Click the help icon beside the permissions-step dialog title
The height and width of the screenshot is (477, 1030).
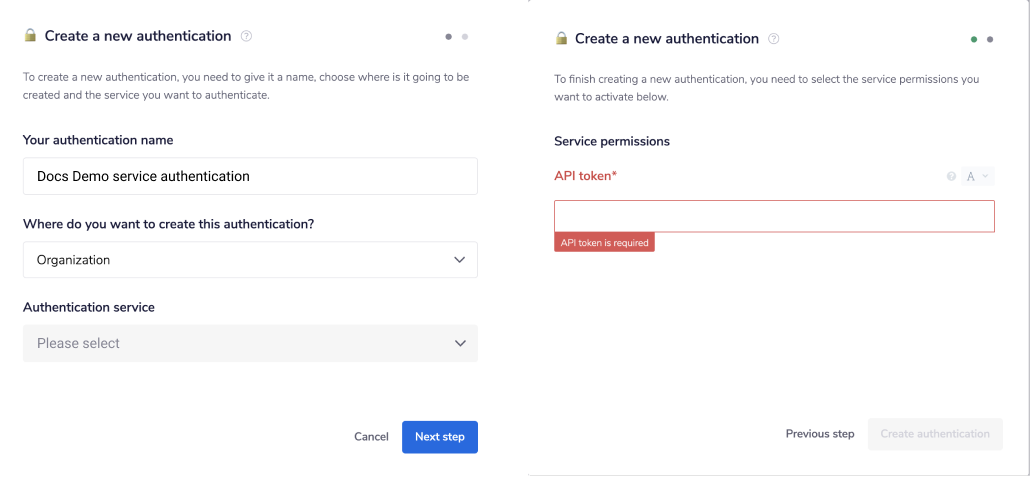(774, 39)
